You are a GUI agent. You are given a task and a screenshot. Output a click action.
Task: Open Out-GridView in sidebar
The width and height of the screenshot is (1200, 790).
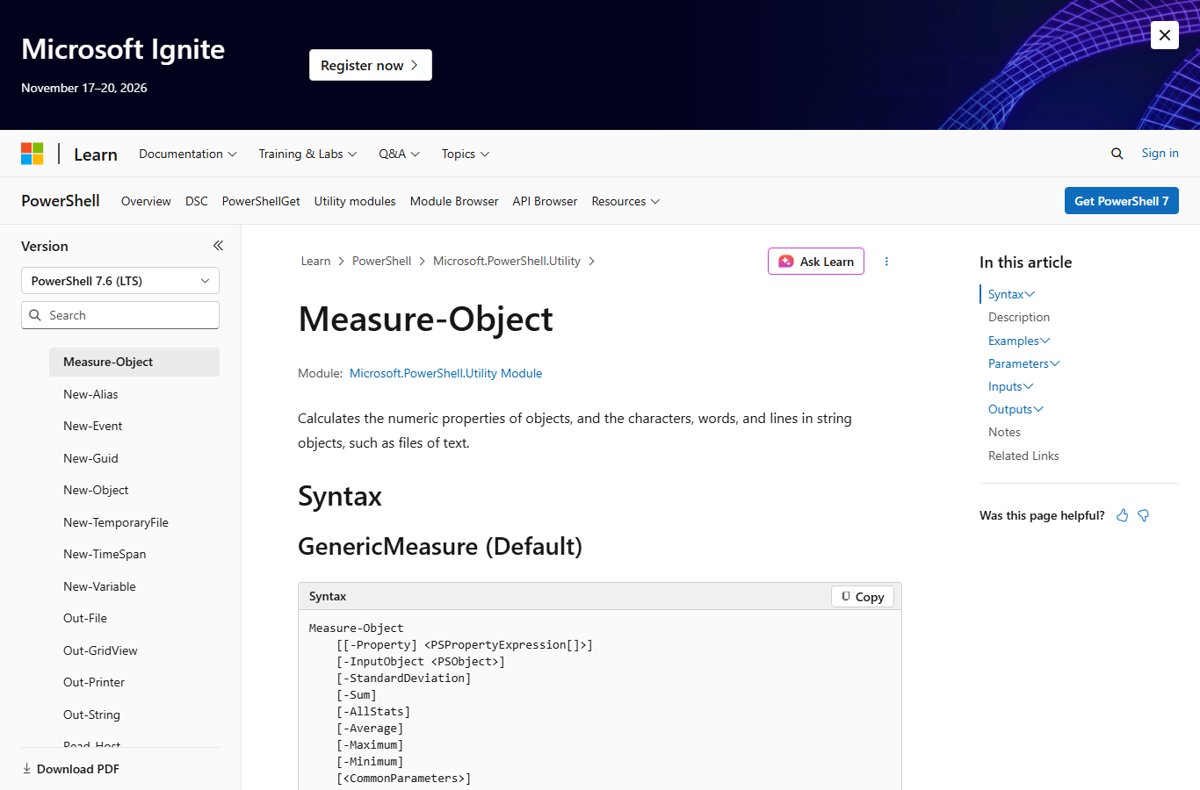pyautogui.click(x=100, y=650)
